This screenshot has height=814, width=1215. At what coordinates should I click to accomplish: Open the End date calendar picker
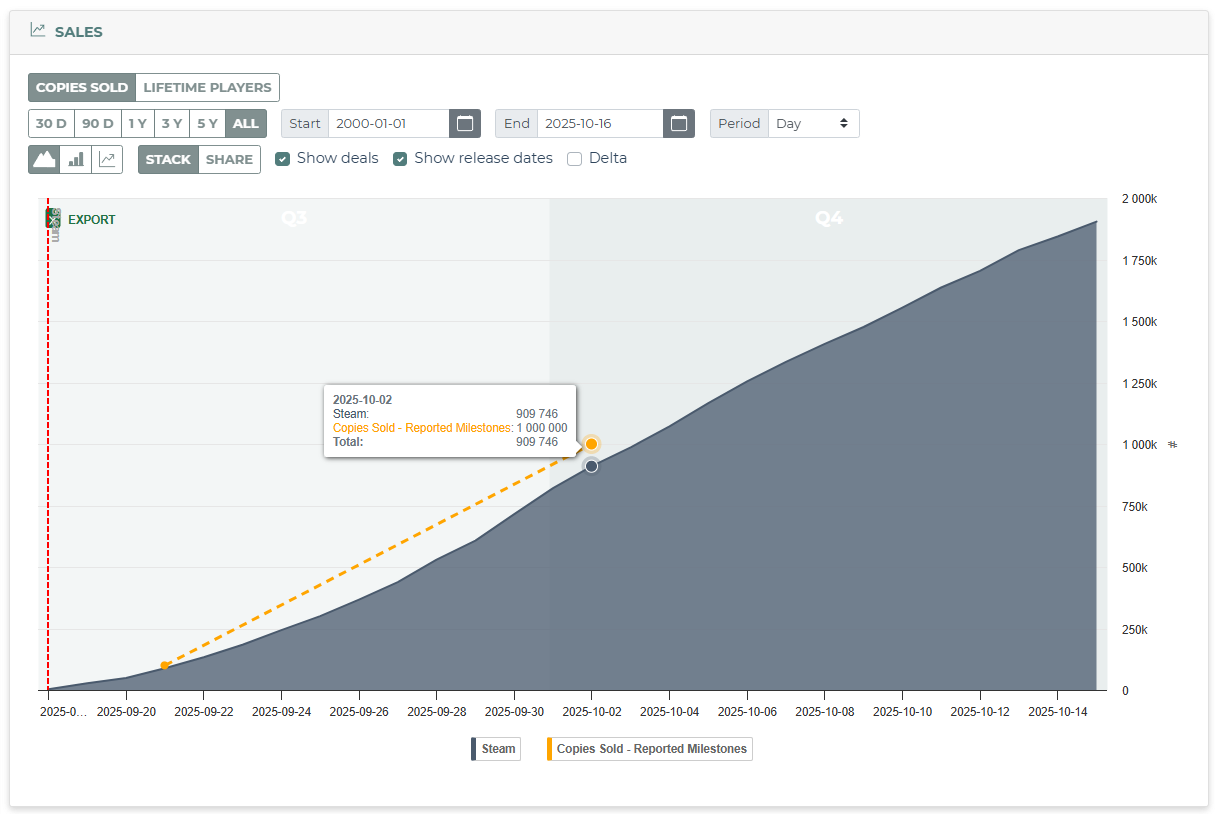679,124
